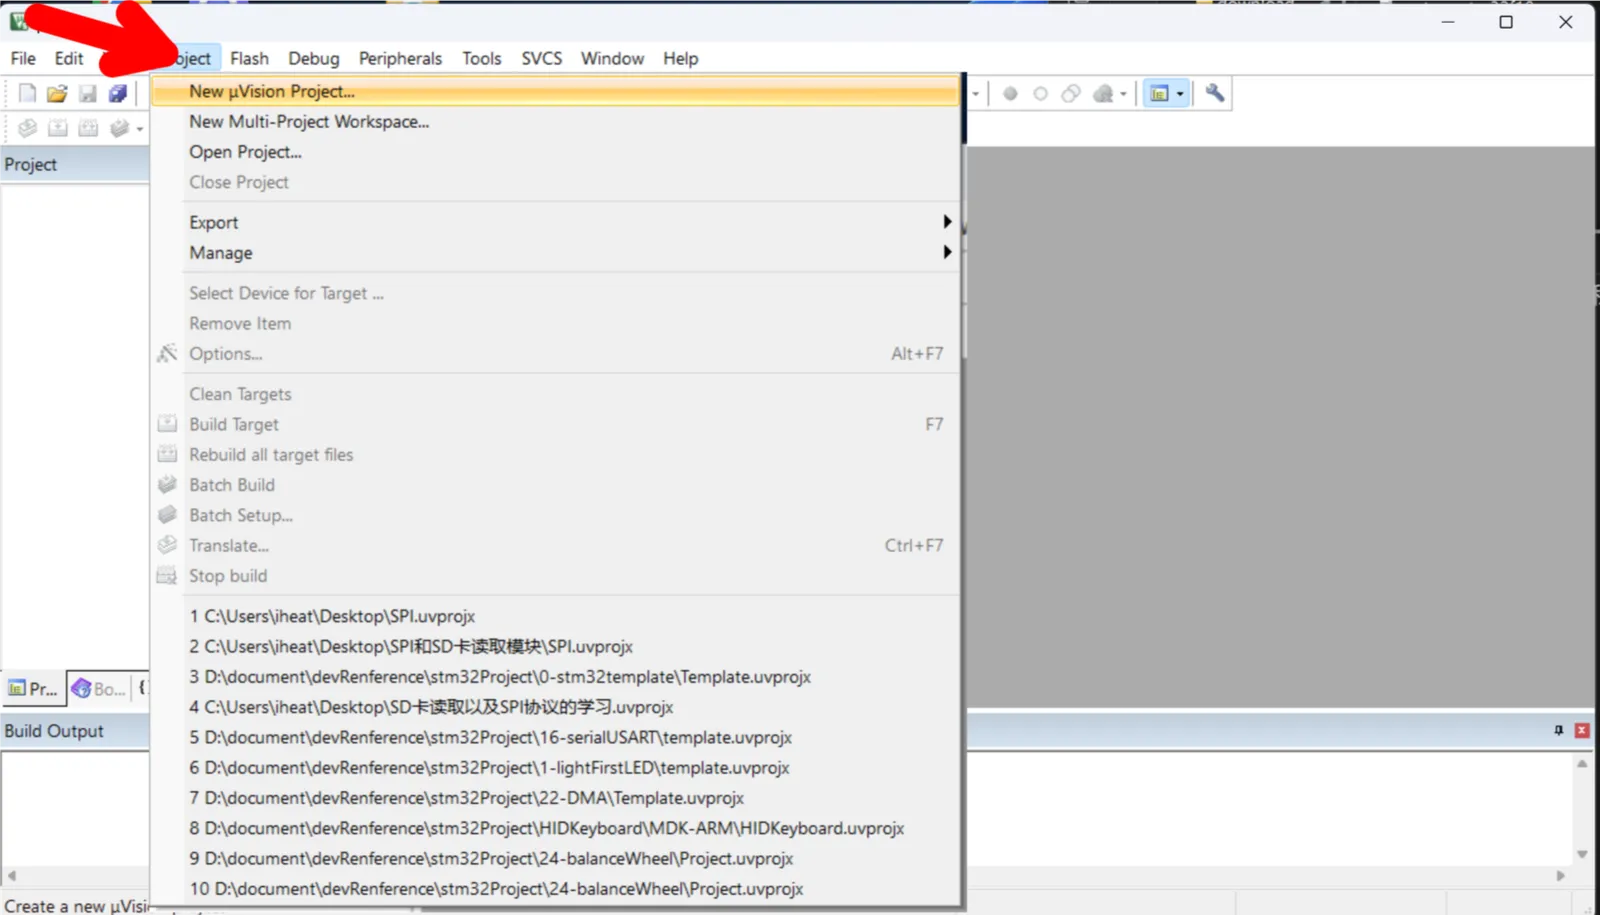Click the Build icon in build toolbar
This screenshot has height=915, width=1600.
58,128
